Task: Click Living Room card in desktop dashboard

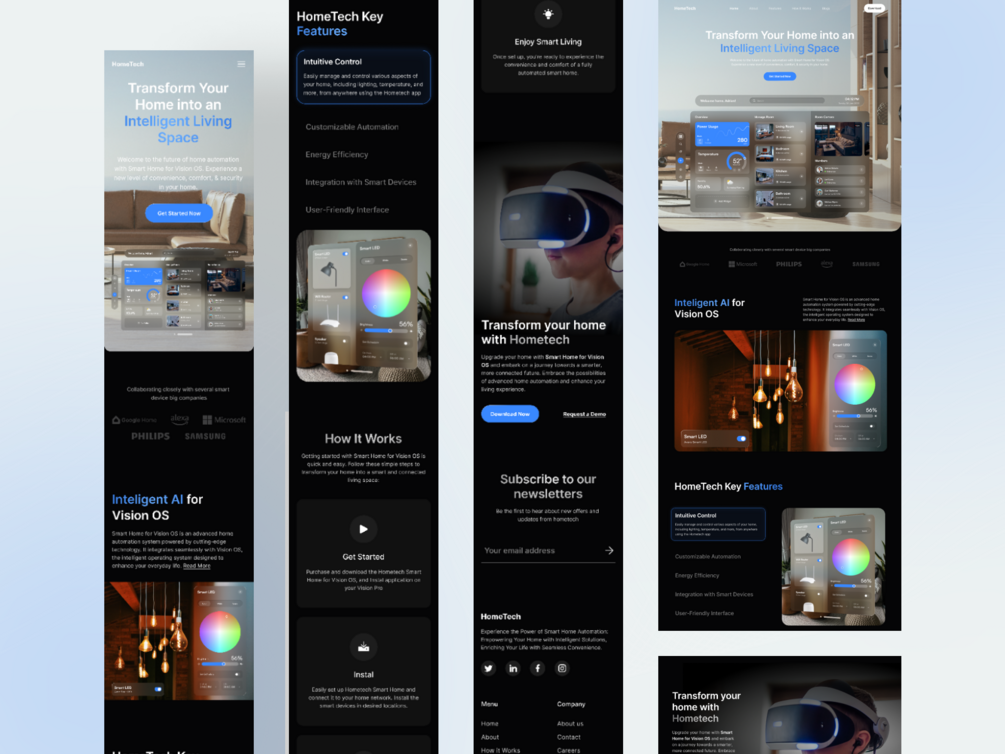Action: [x=779, y=131]
